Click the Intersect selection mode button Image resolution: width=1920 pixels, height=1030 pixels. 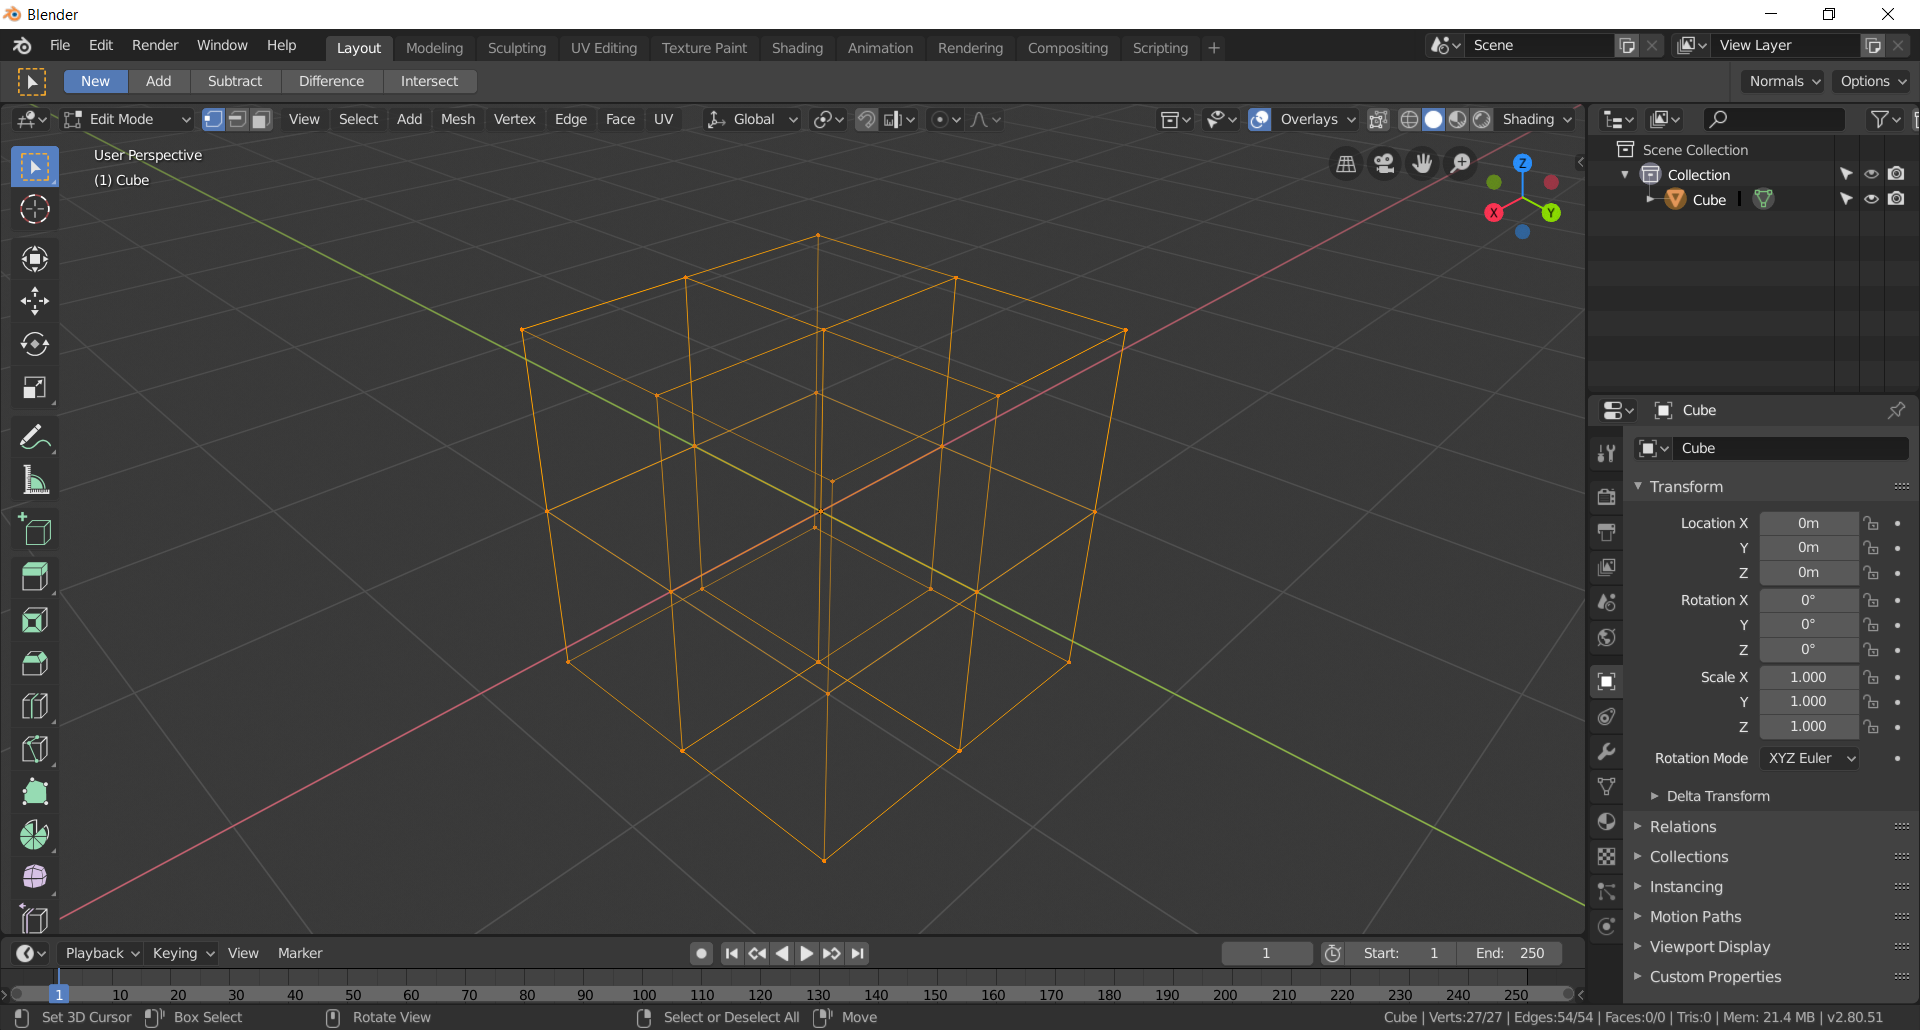(x=429, y=81)
